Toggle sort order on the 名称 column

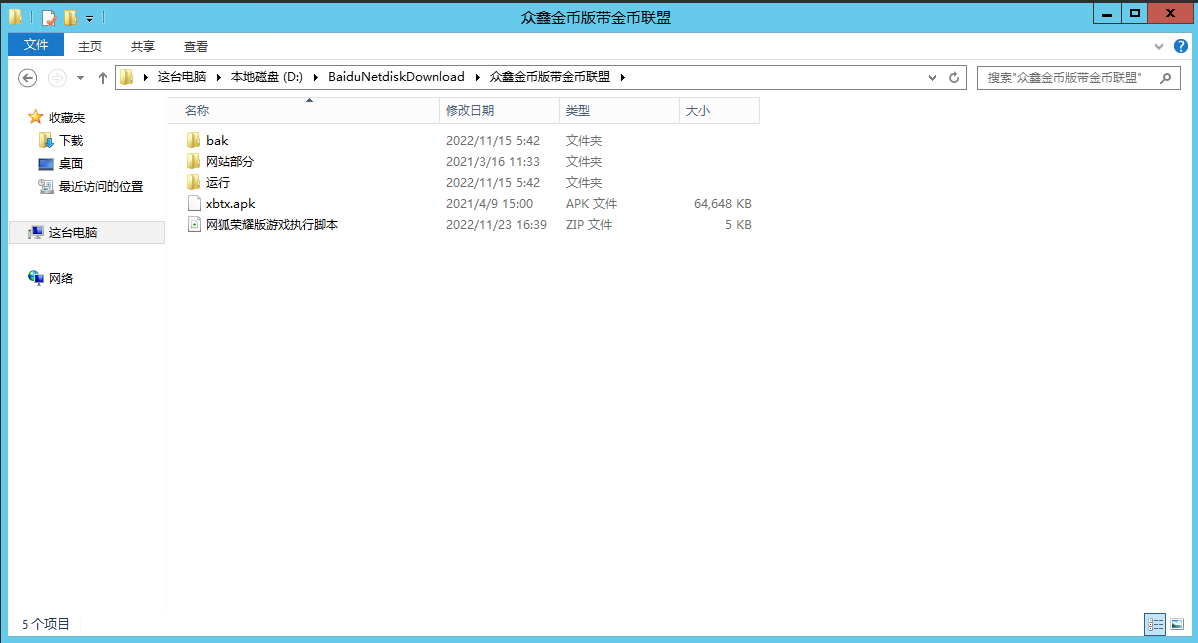click(196, 110)
